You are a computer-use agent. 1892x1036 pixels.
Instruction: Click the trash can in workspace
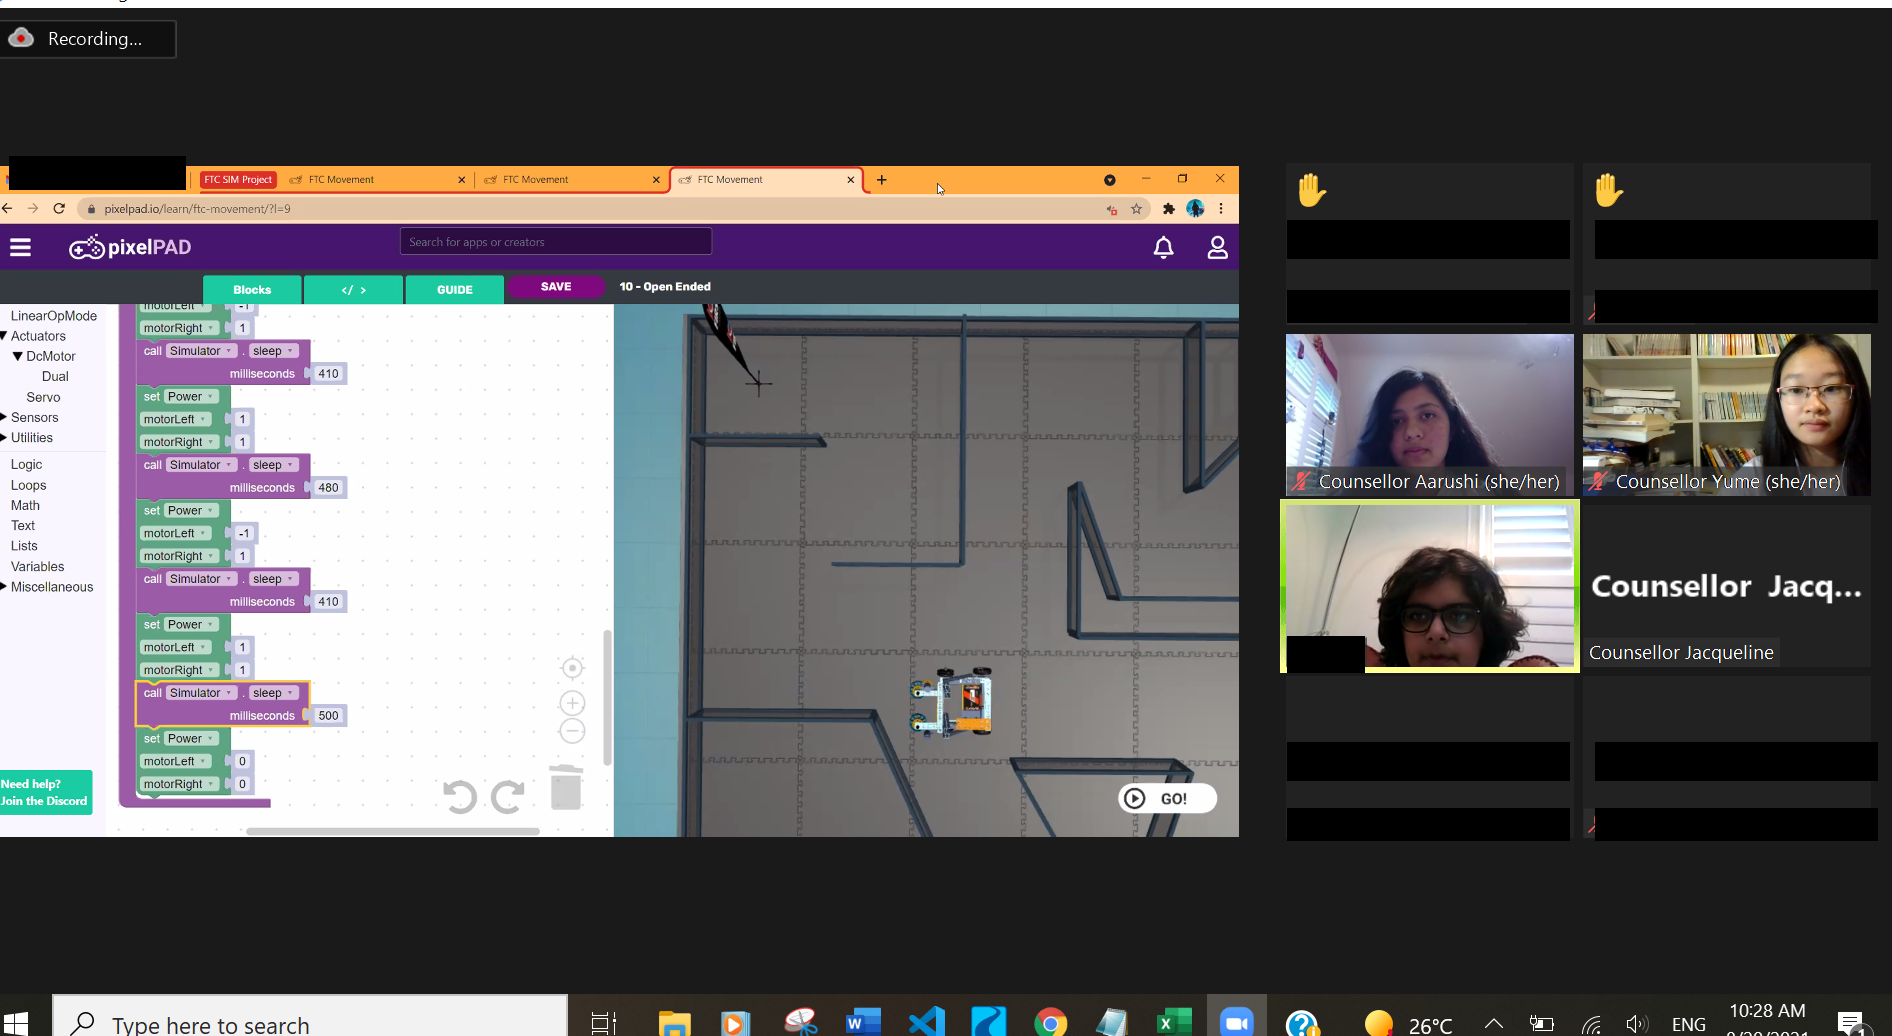click(x=566, y=787)
